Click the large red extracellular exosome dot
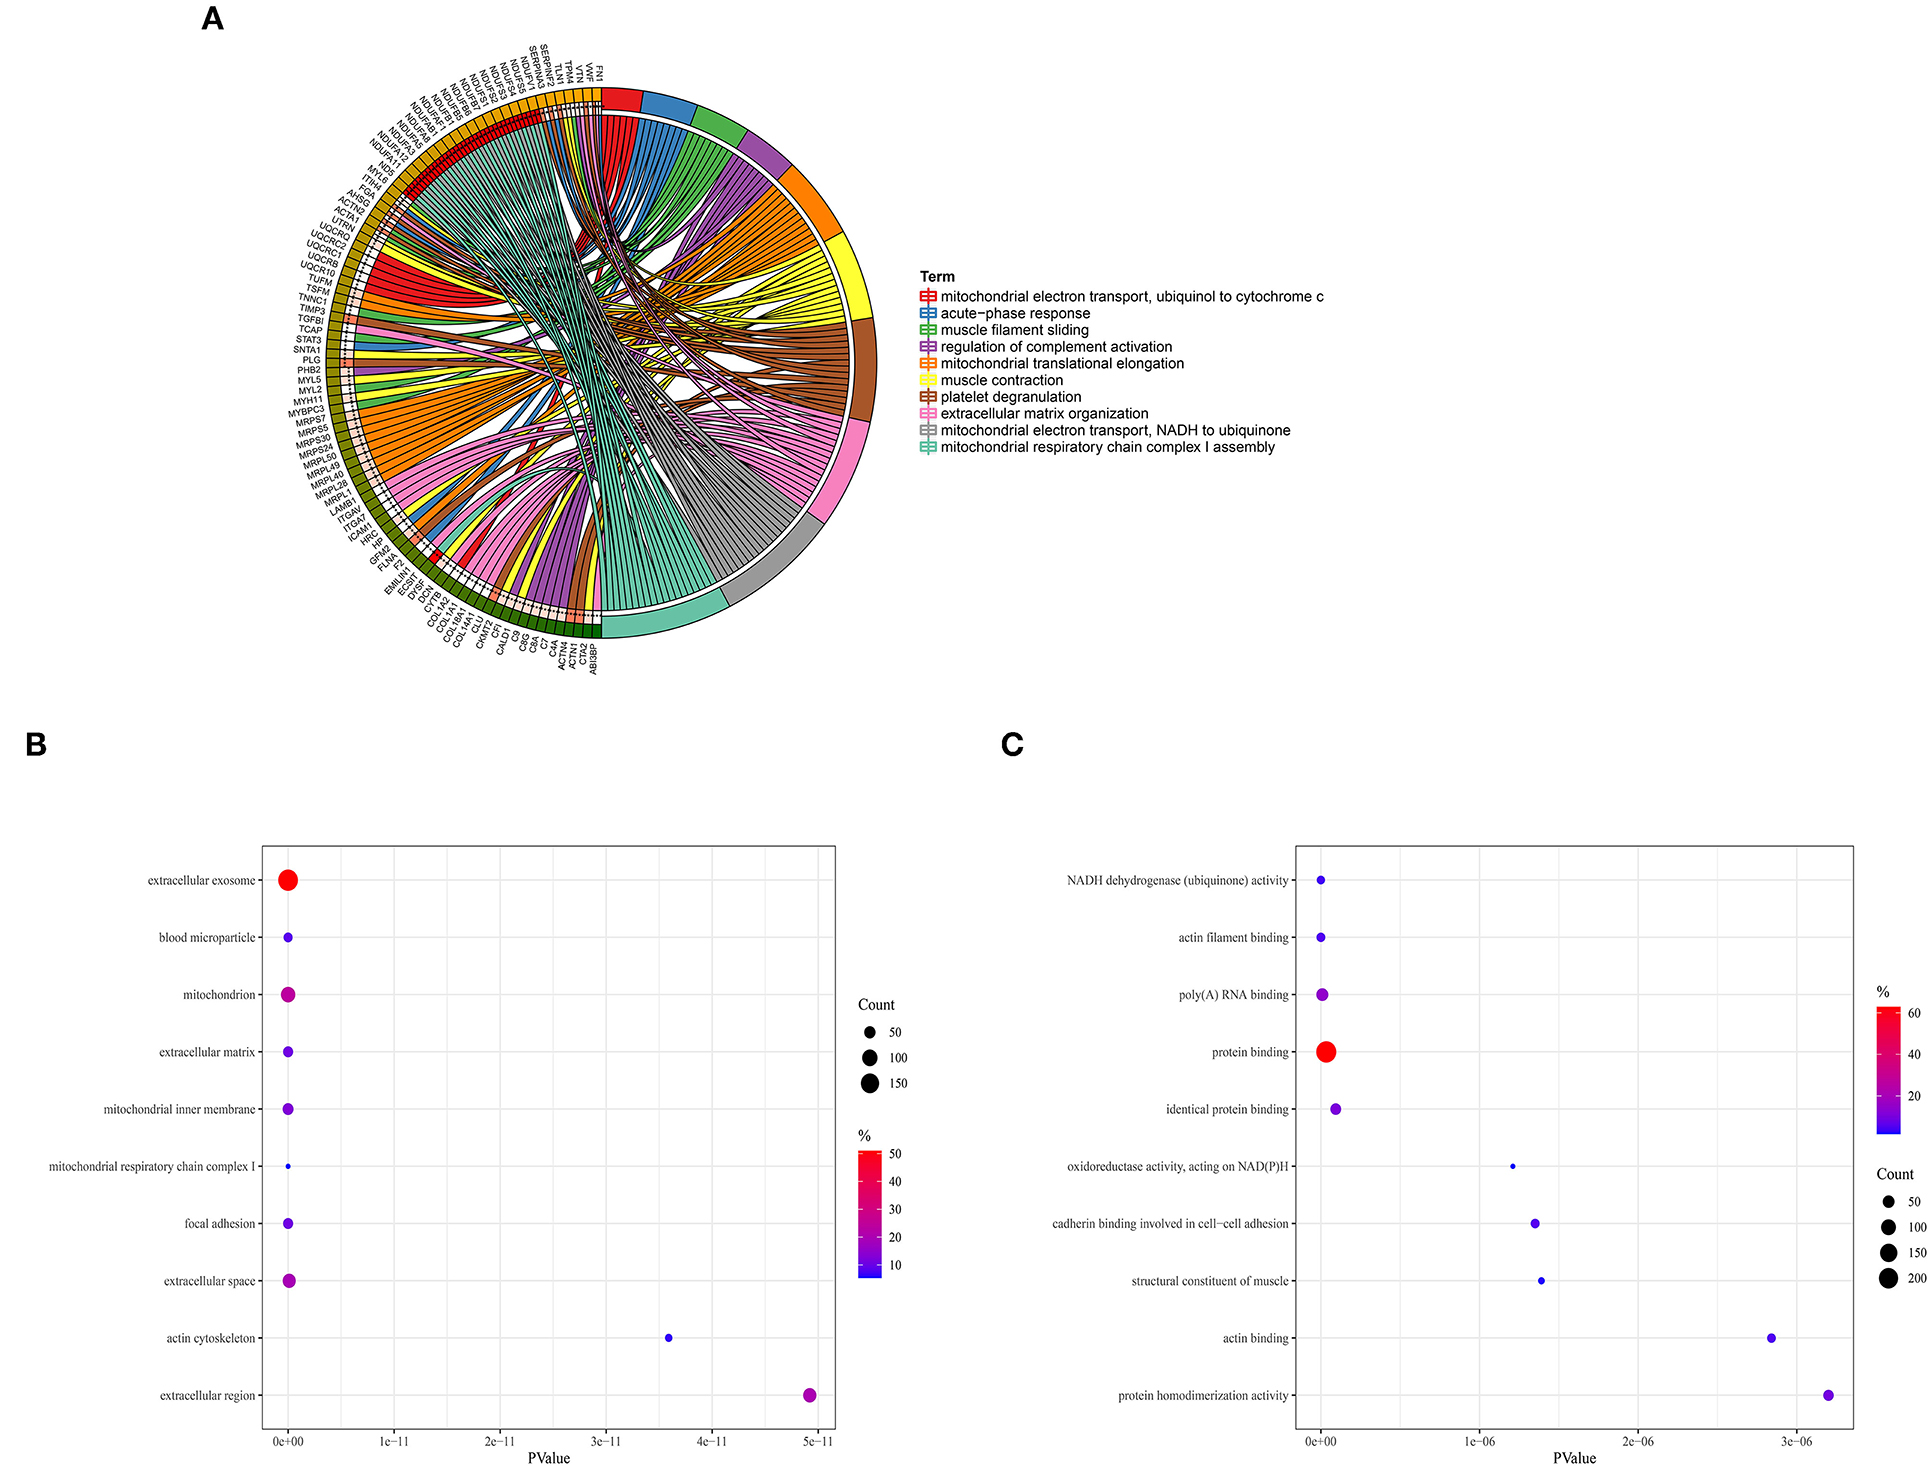 click(x=288, y=880)
